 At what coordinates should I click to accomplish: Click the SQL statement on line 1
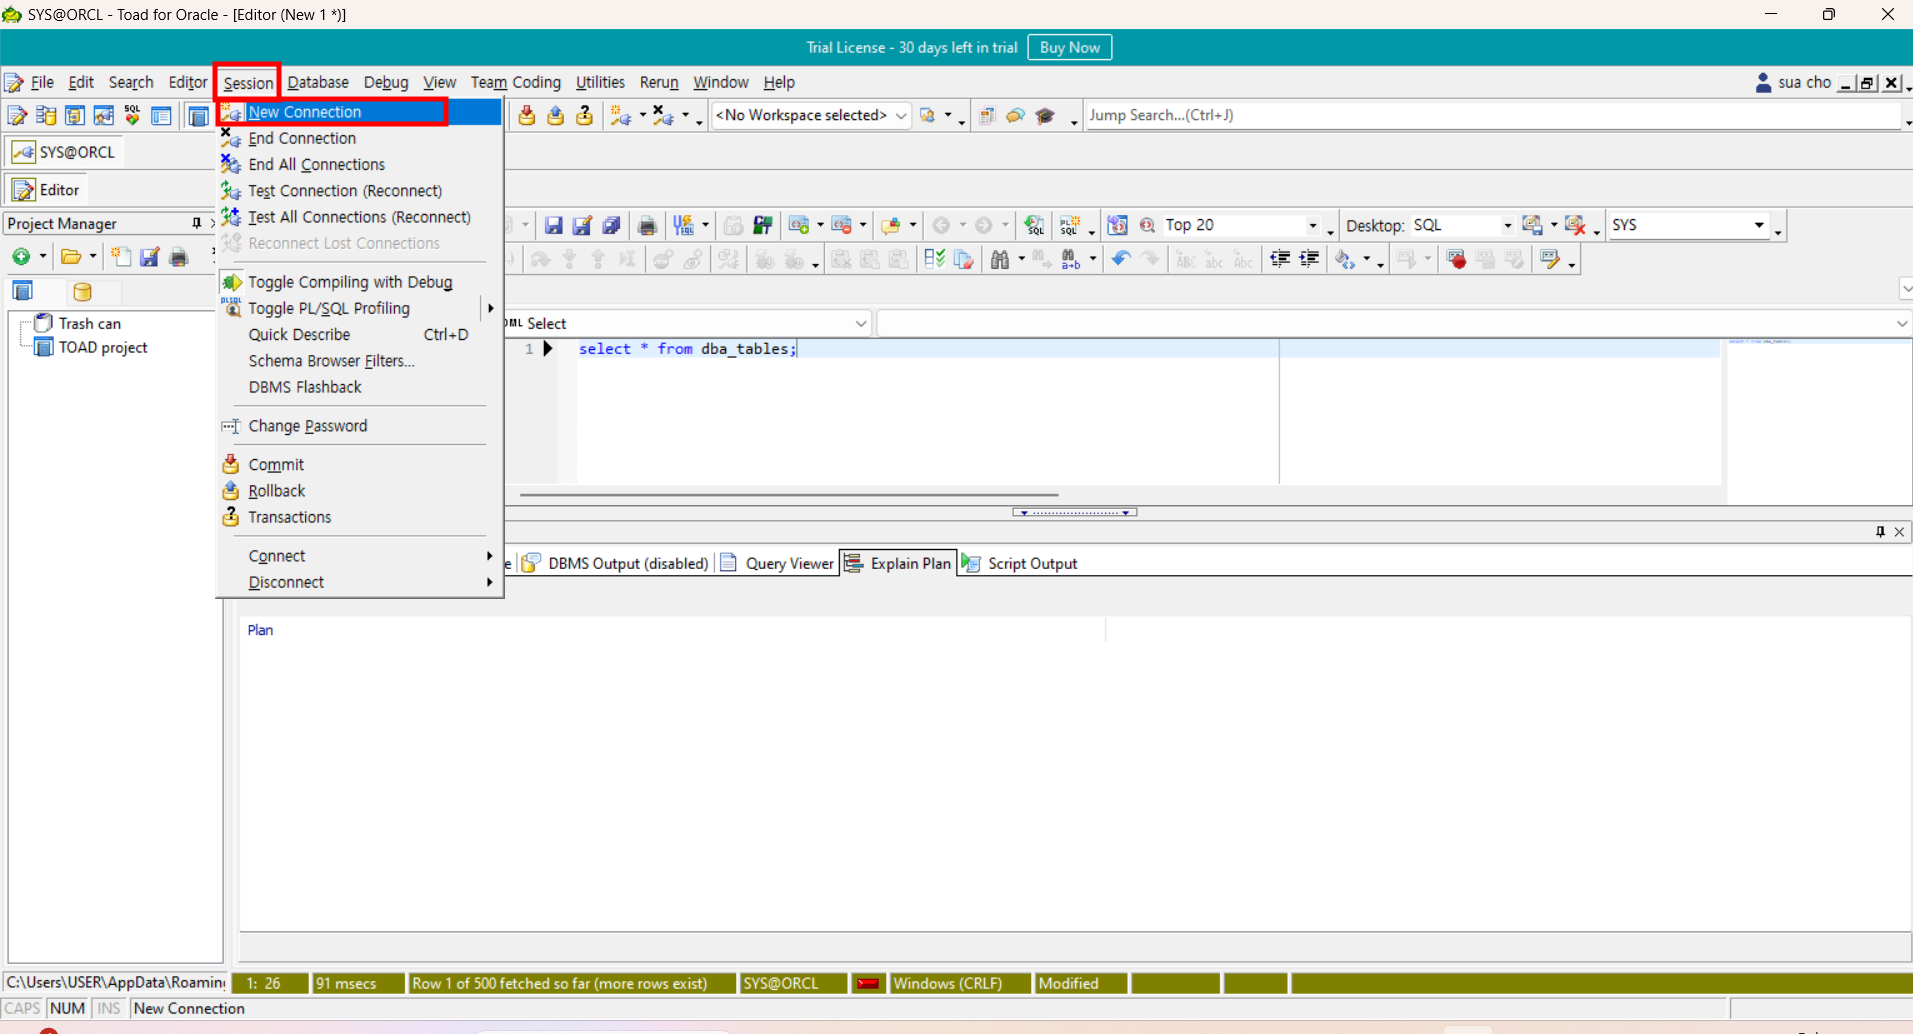coord(687,348)
